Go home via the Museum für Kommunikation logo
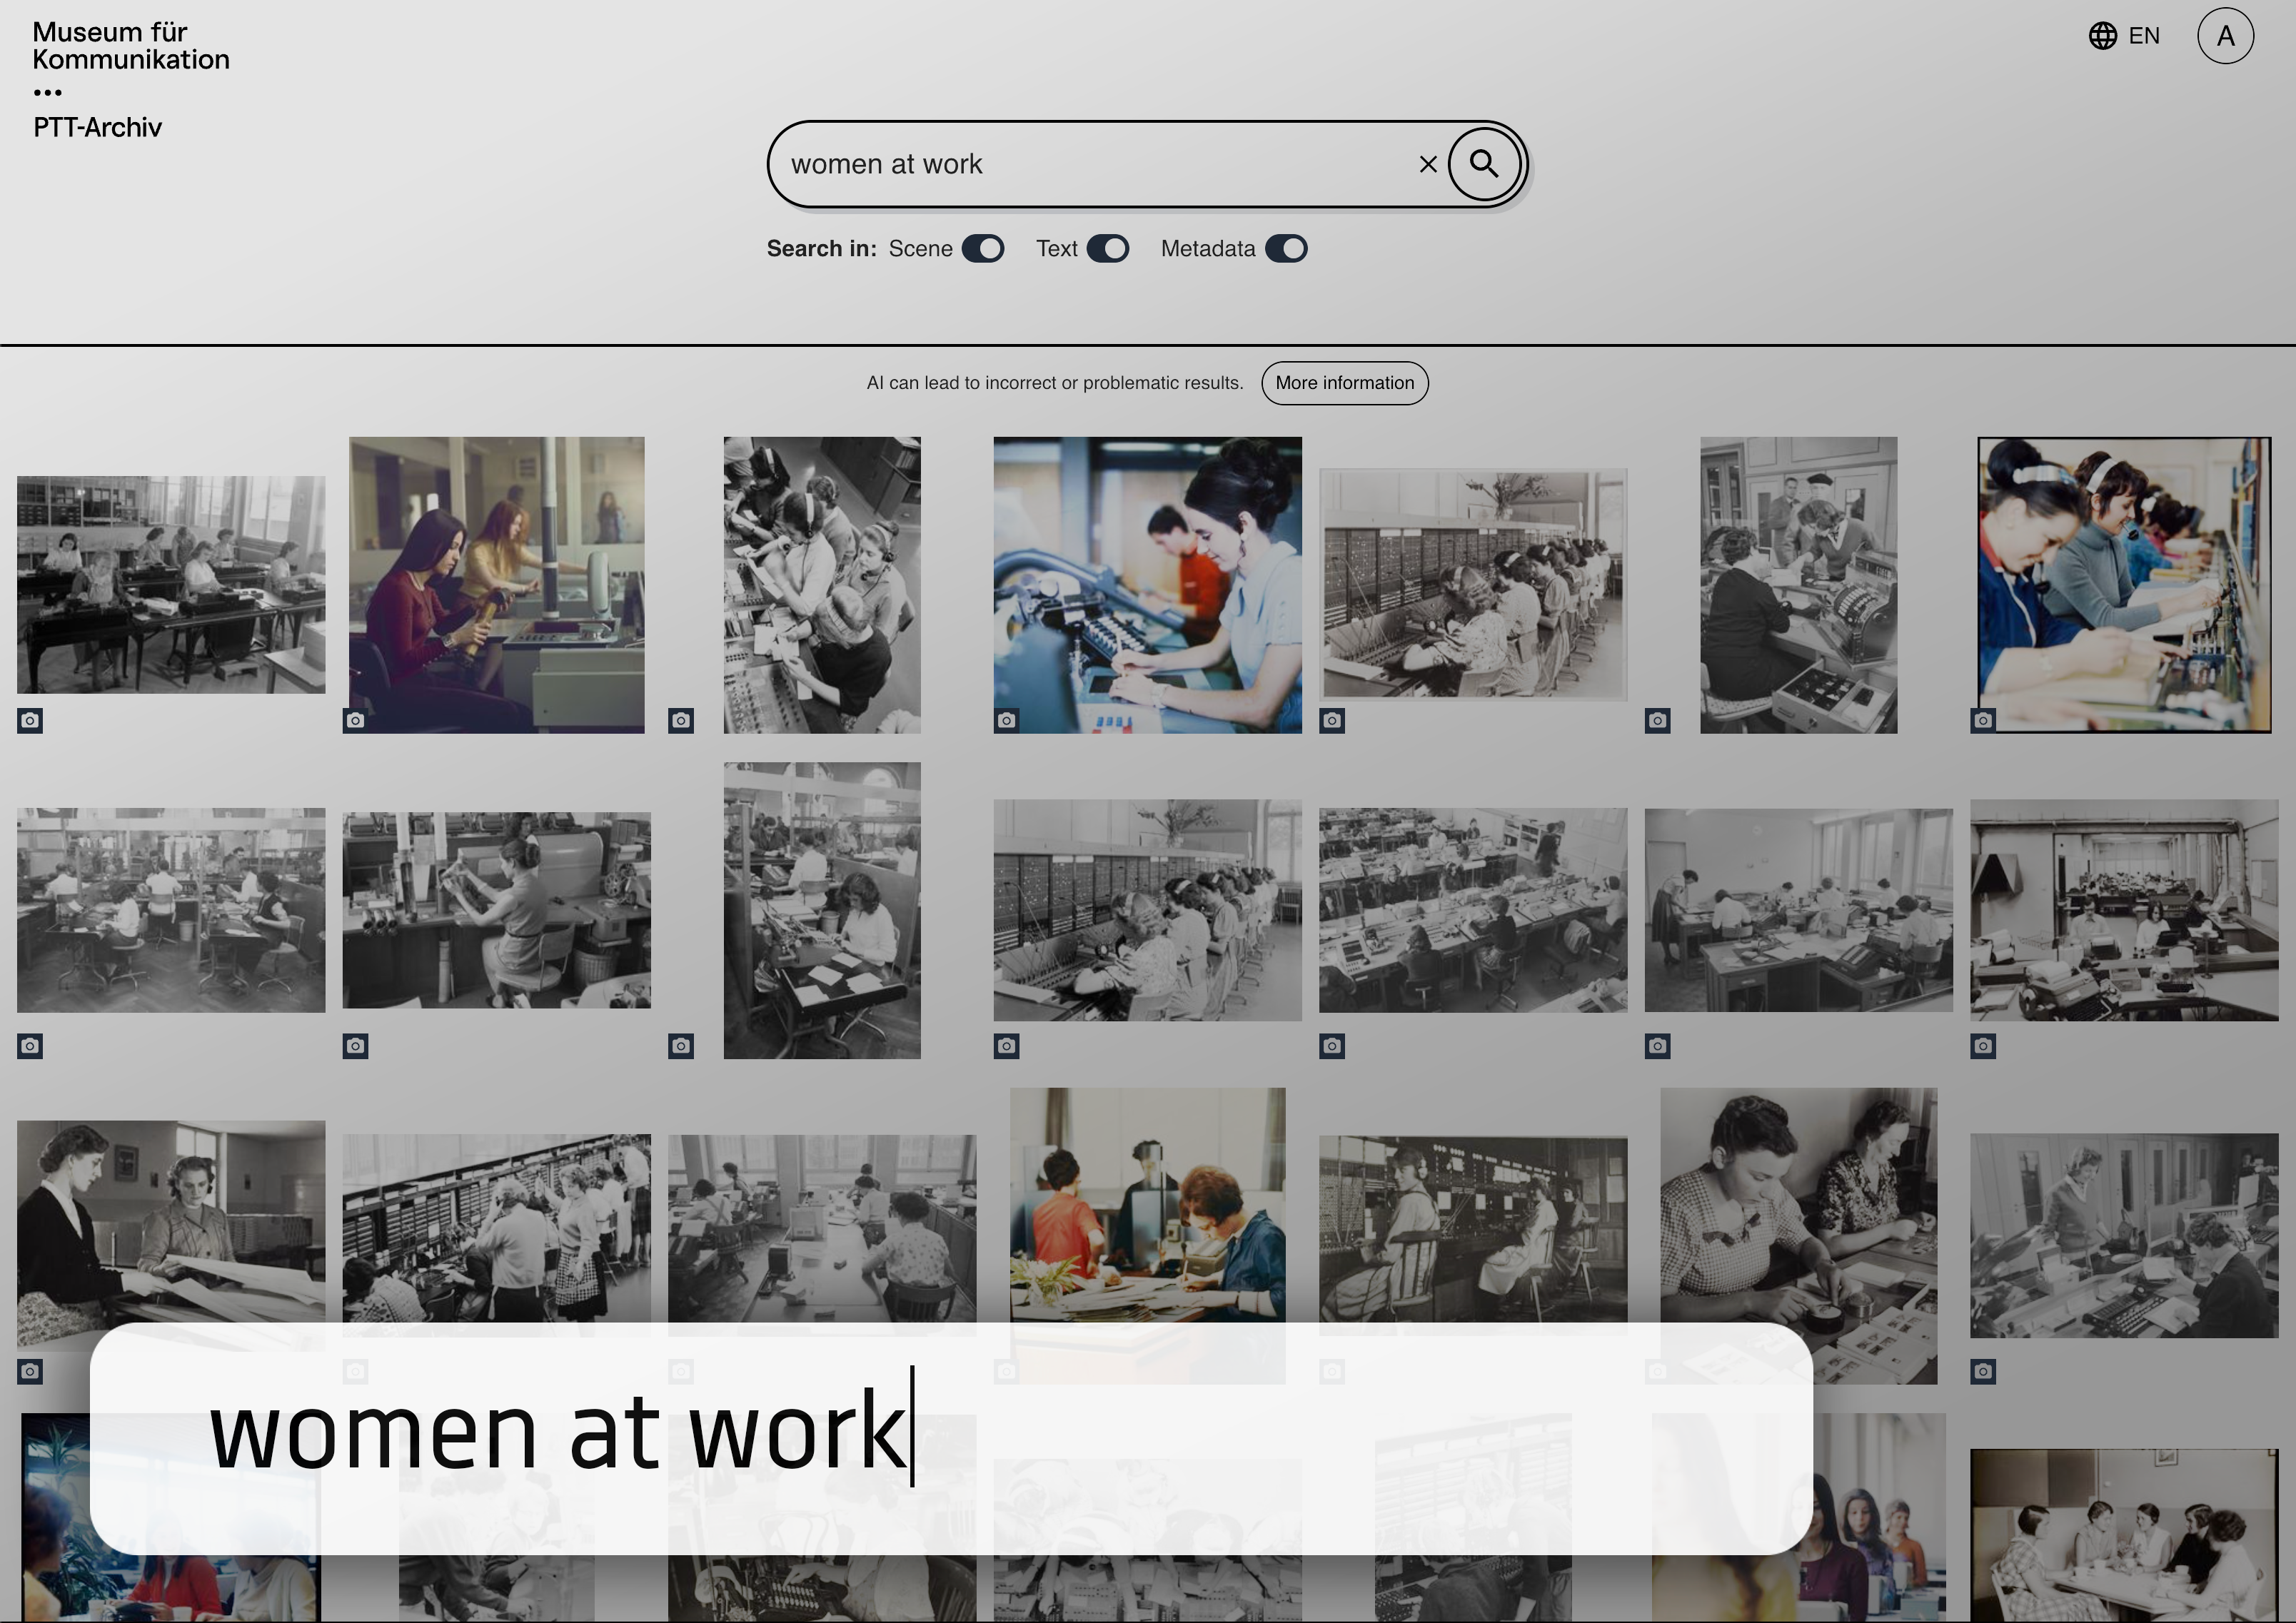 tap(130, 45)
